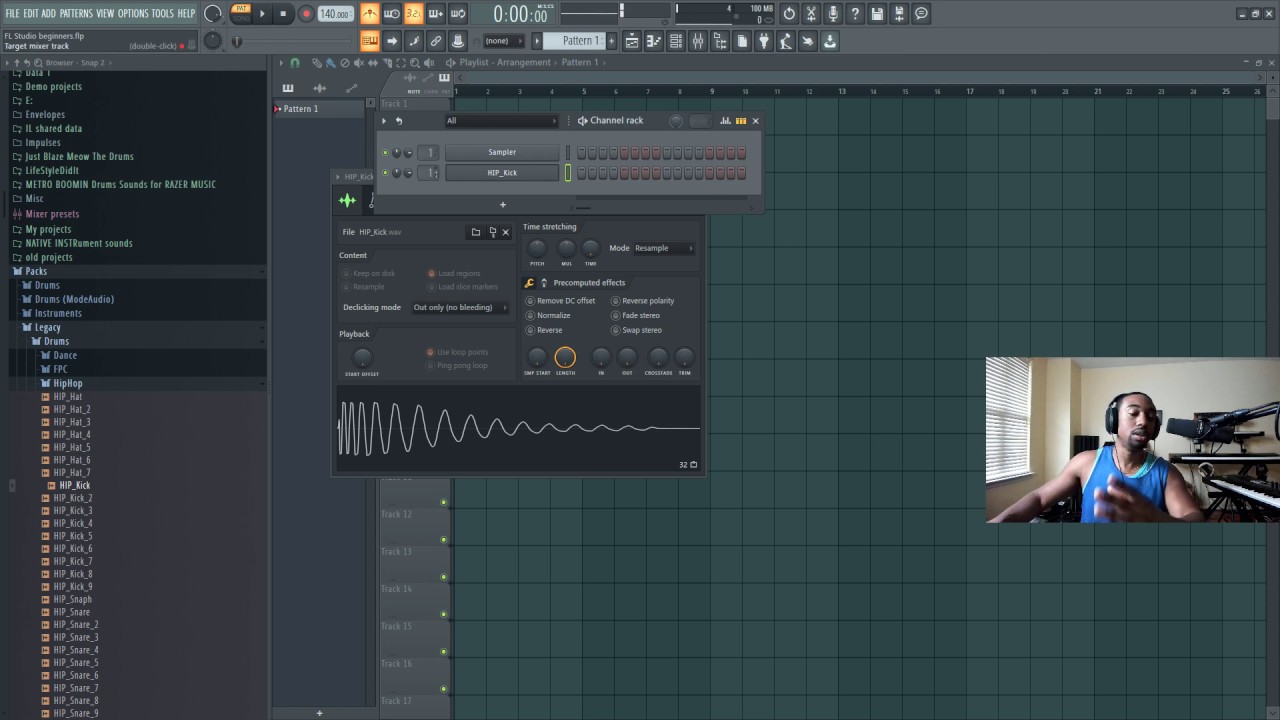This screenshot has width=1280, height=720.
Task: Open the mixer view icon
Action: coord(698,41)
